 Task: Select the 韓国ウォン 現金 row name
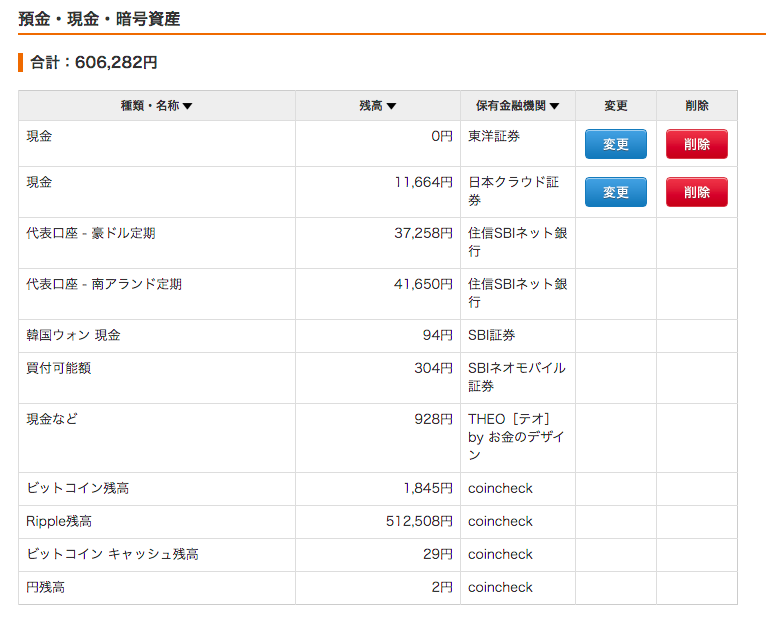coord(73,335)
